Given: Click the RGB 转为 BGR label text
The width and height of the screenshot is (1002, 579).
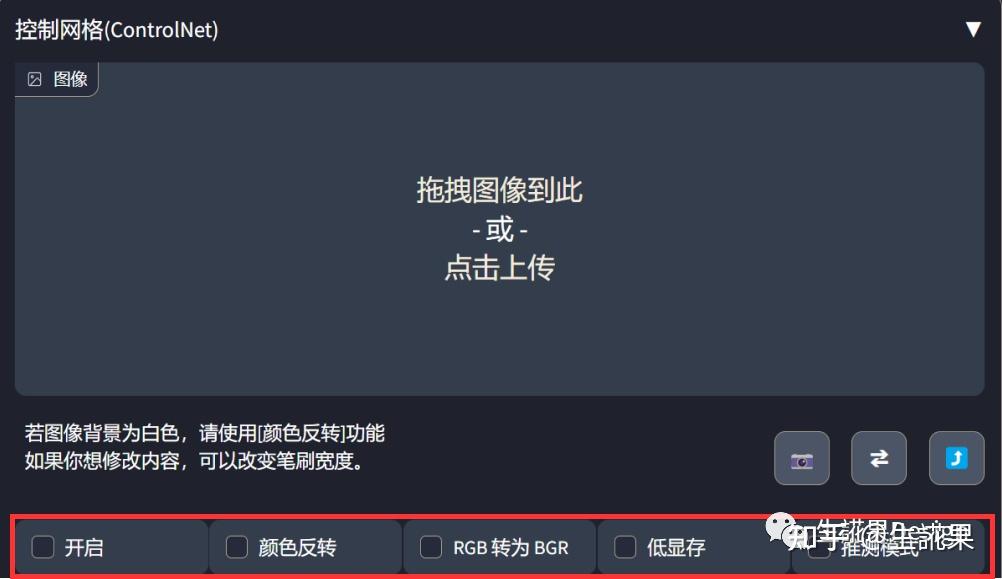Looking at the screenshot, I should coord(511,548).
